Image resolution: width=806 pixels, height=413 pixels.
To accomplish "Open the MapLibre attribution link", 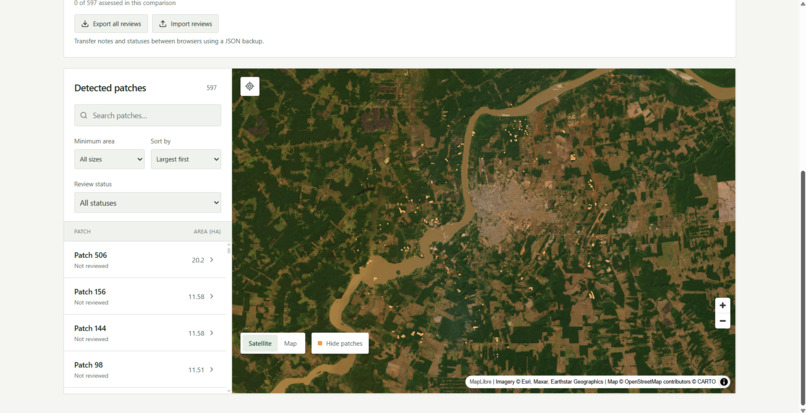I will coord(480,382).
